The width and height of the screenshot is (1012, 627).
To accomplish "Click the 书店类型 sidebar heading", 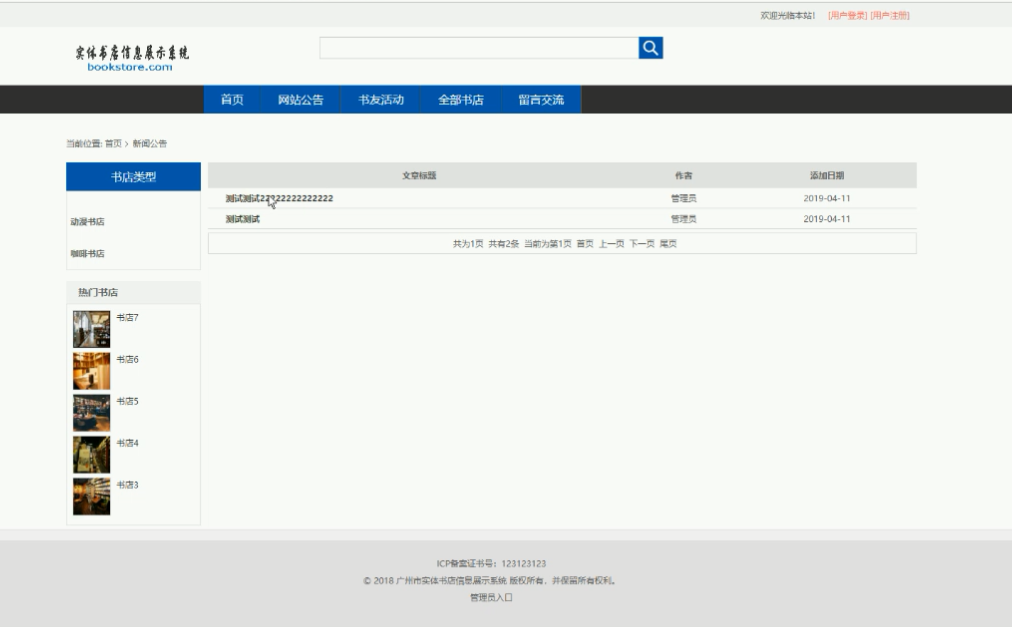I will (x=134, y=177).
